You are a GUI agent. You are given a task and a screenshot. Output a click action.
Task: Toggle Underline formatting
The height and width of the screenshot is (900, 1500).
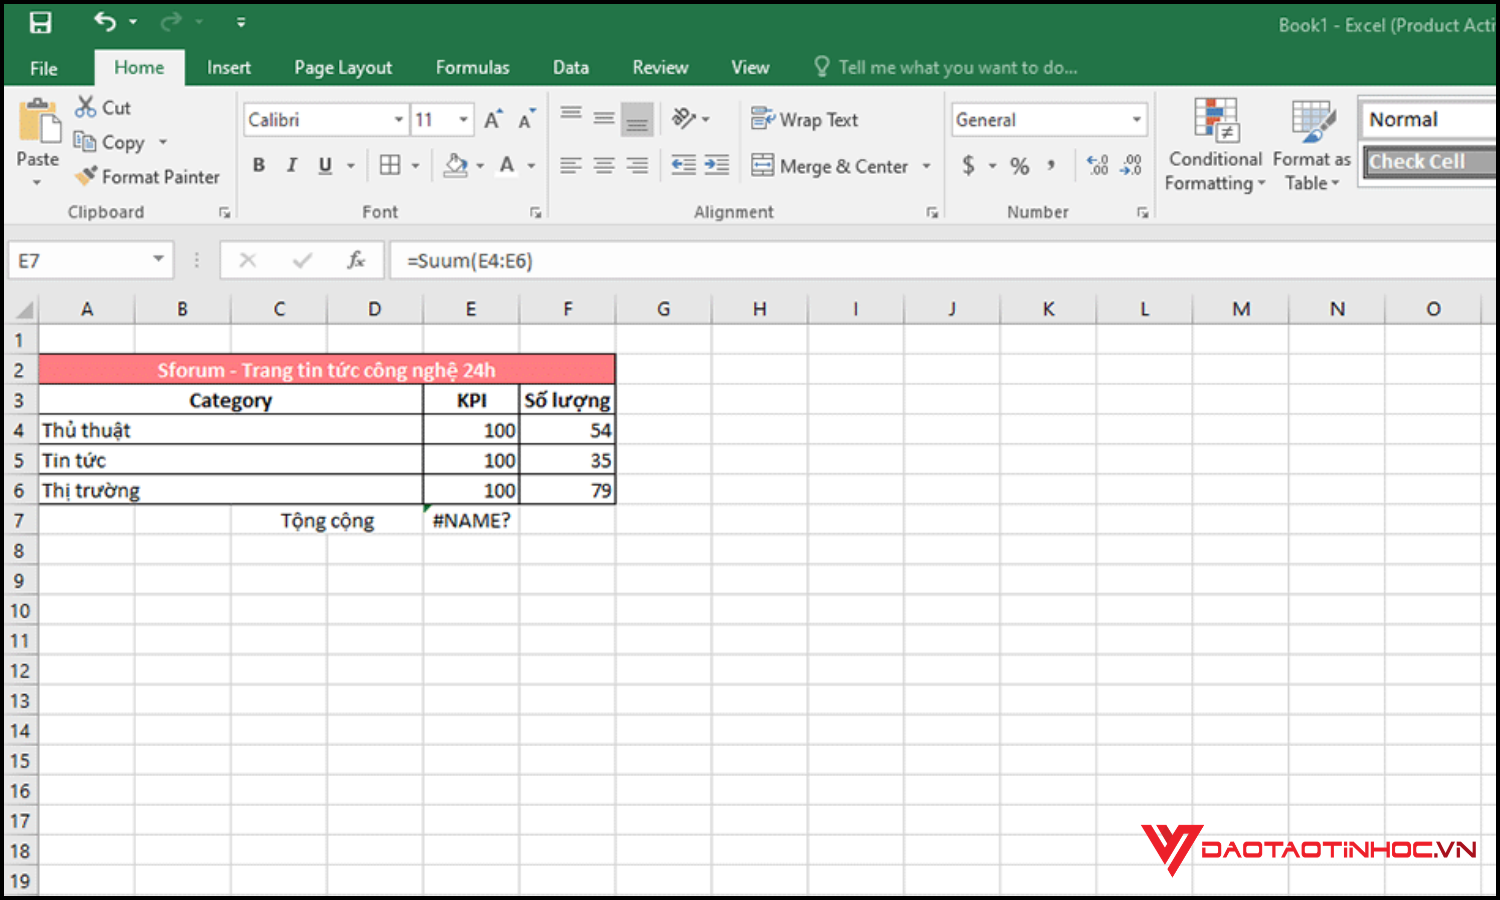[322, 164]
